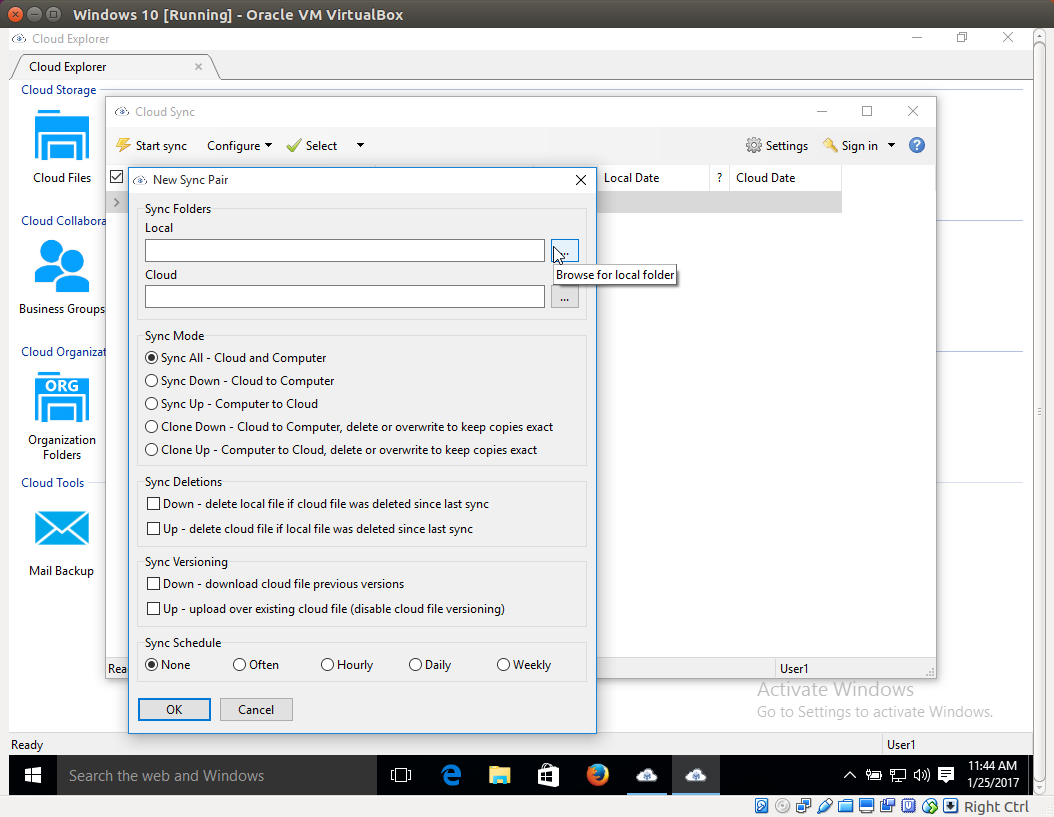Screen dimensions: 1054x817
Task: Open File Explorer from taskbar
Action: [499, 775]
